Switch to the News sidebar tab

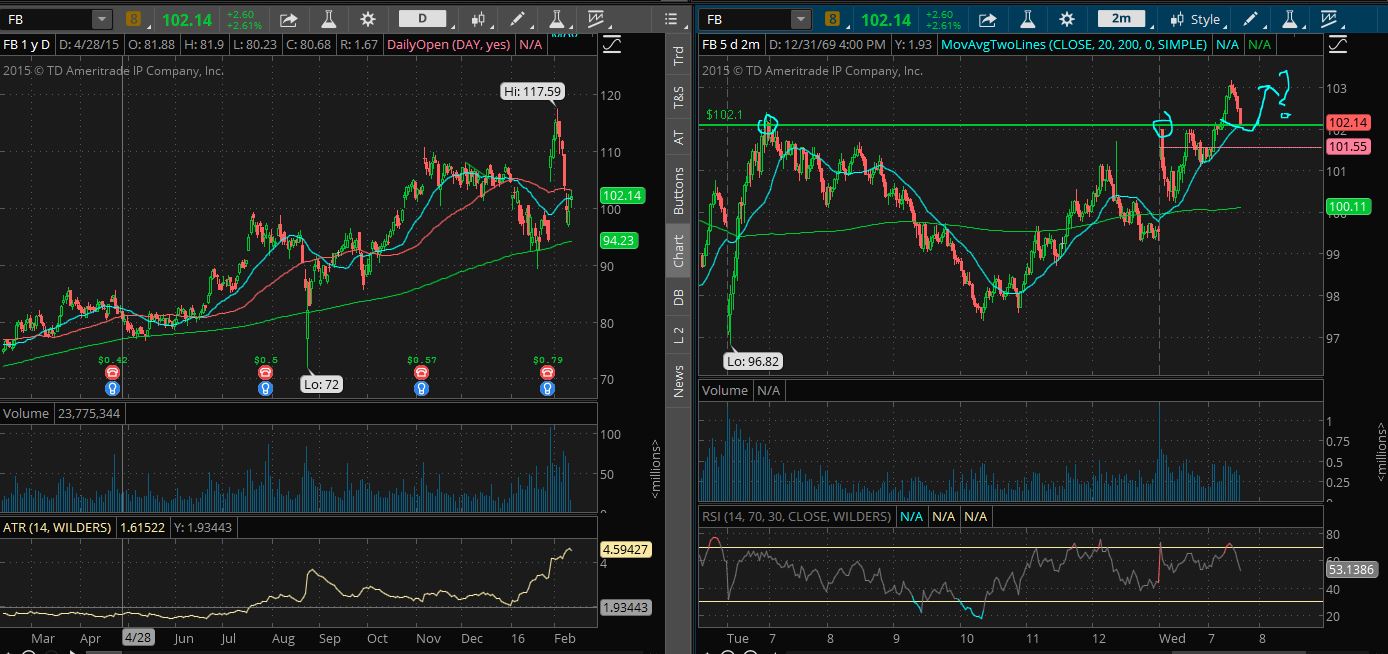tap(678, 381)
